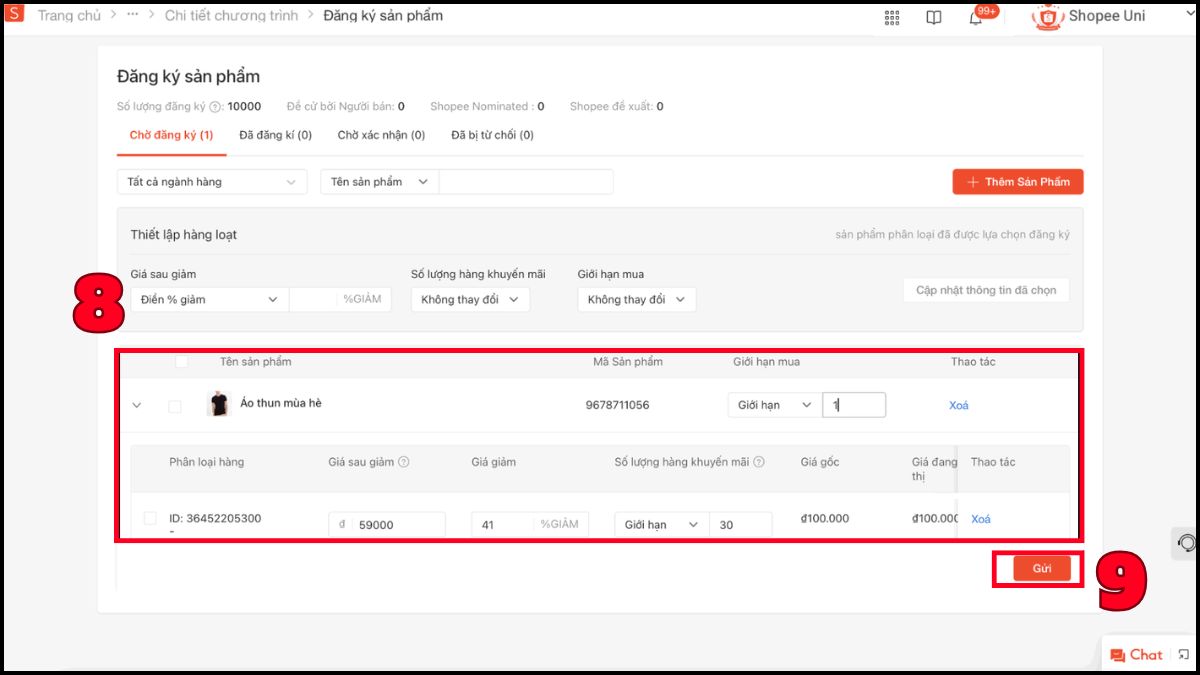Open Giới hạn dropdown in Áo thun mùa hè row
This screenshot has height=675, width=1200.
(x=775, y=405)
